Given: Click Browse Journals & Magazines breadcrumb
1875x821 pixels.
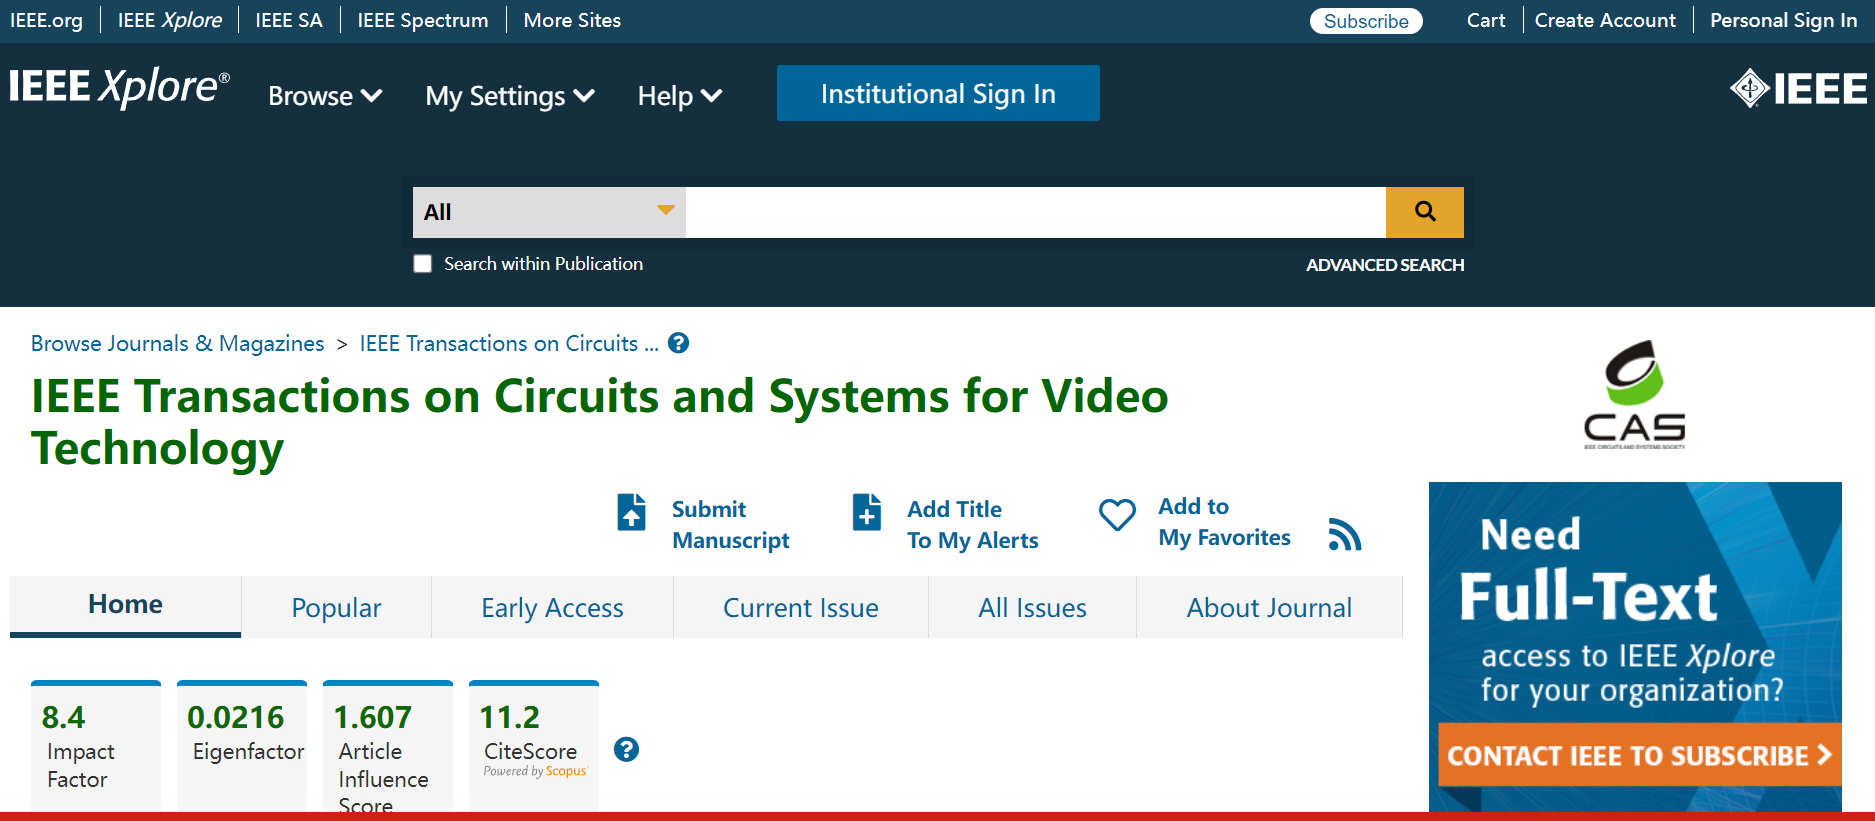Looking at the screenshot, I should (x=177, y=343).
